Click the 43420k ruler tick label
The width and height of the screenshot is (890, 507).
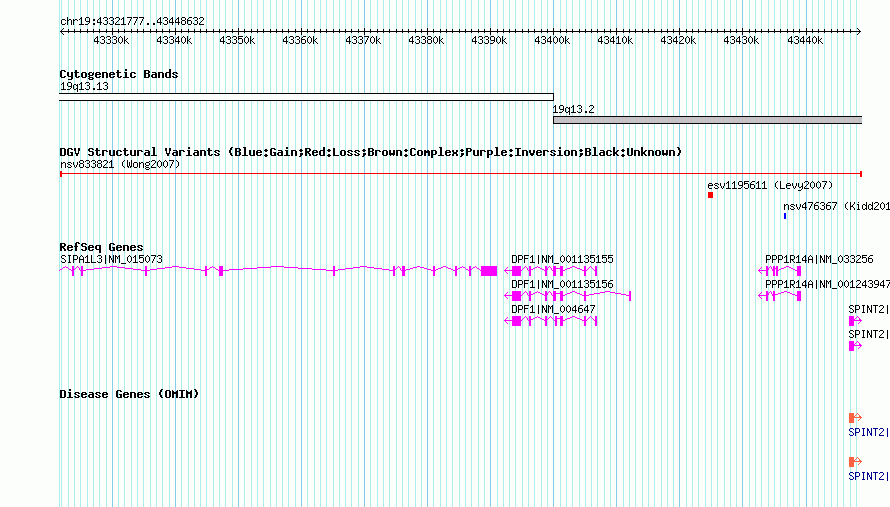[678, 40]
